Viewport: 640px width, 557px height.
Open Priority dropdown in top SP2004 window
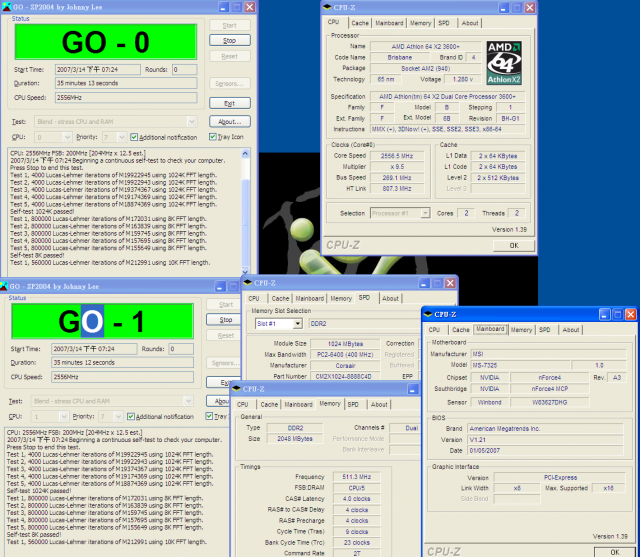coord(121,137)
